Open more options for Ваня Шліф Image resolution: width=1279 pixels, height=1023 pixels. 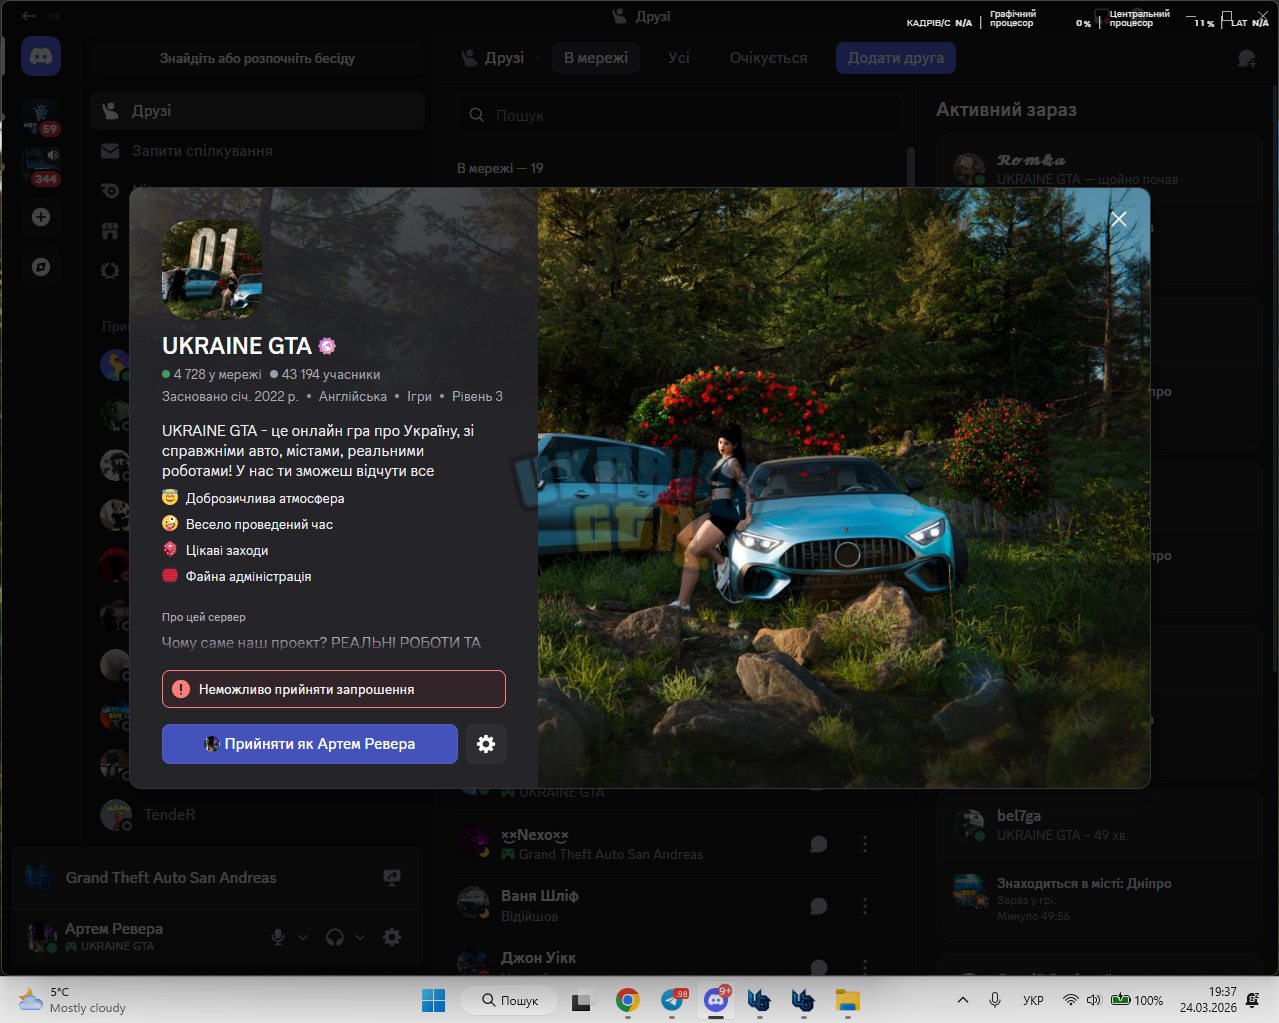point(865,906)
